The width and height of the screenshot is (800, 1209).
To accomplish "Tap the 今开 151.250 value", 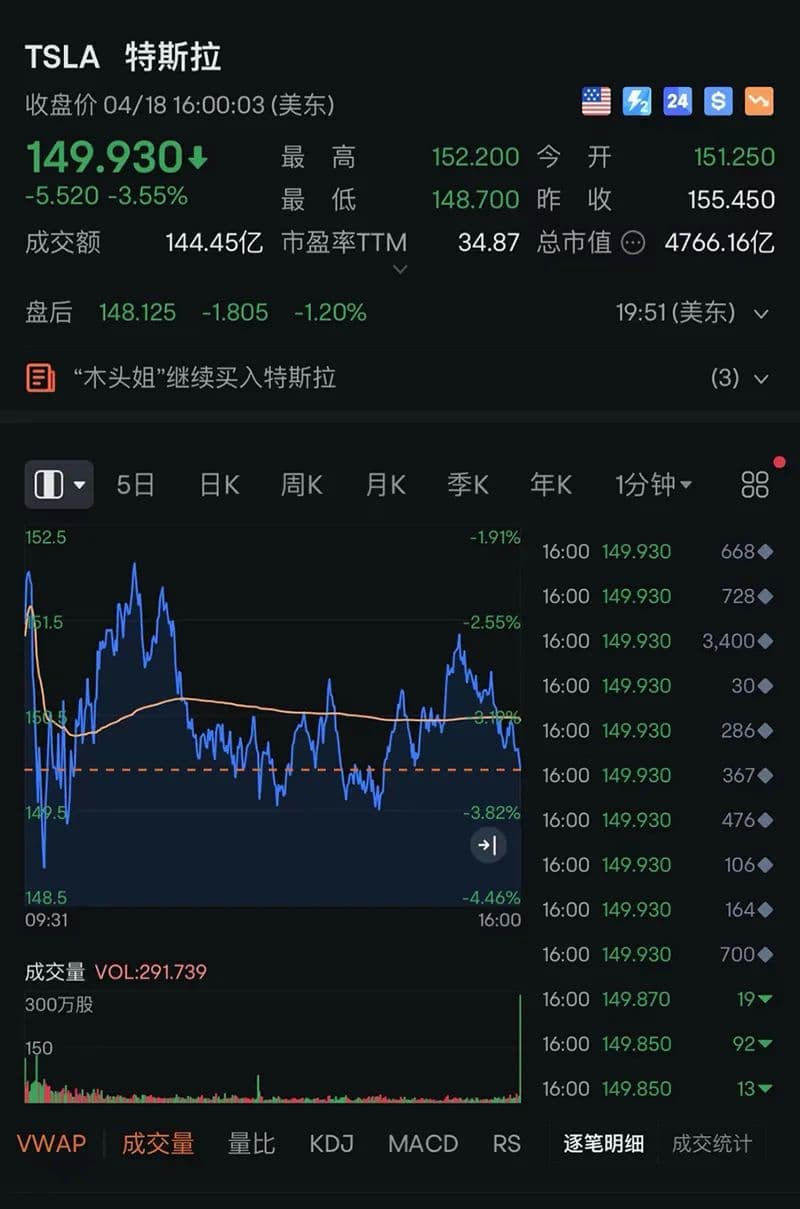I will 734,157.
